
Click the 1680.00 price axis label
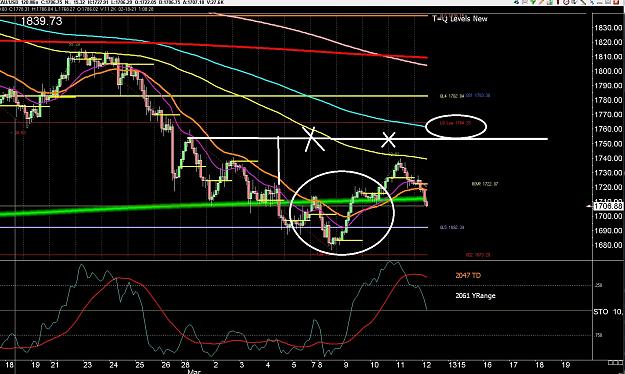(608, 246)
